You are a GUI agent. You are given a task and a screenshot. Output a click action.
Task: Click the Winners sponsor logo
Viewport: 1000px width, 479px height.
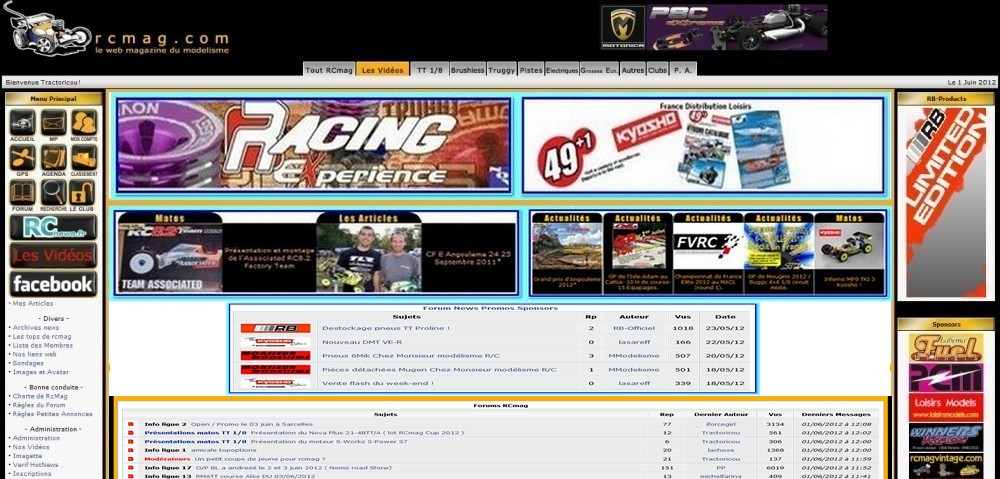(x=946, y=438)
